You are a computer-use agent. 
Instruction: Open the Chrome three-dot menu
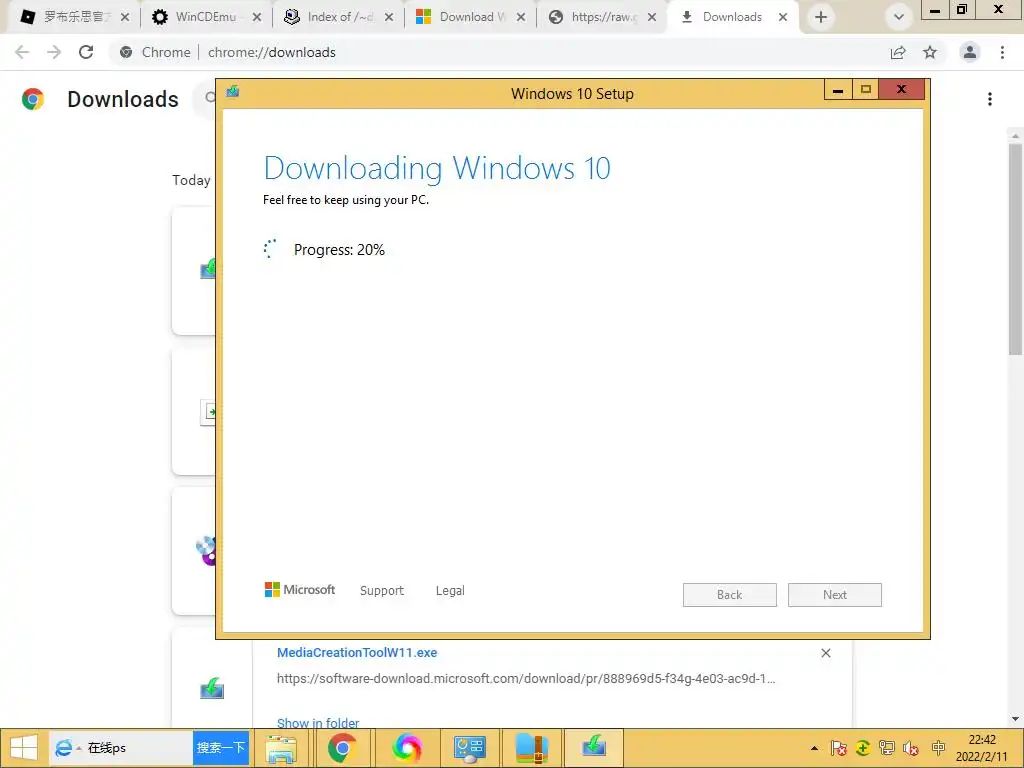point(1002,52)
